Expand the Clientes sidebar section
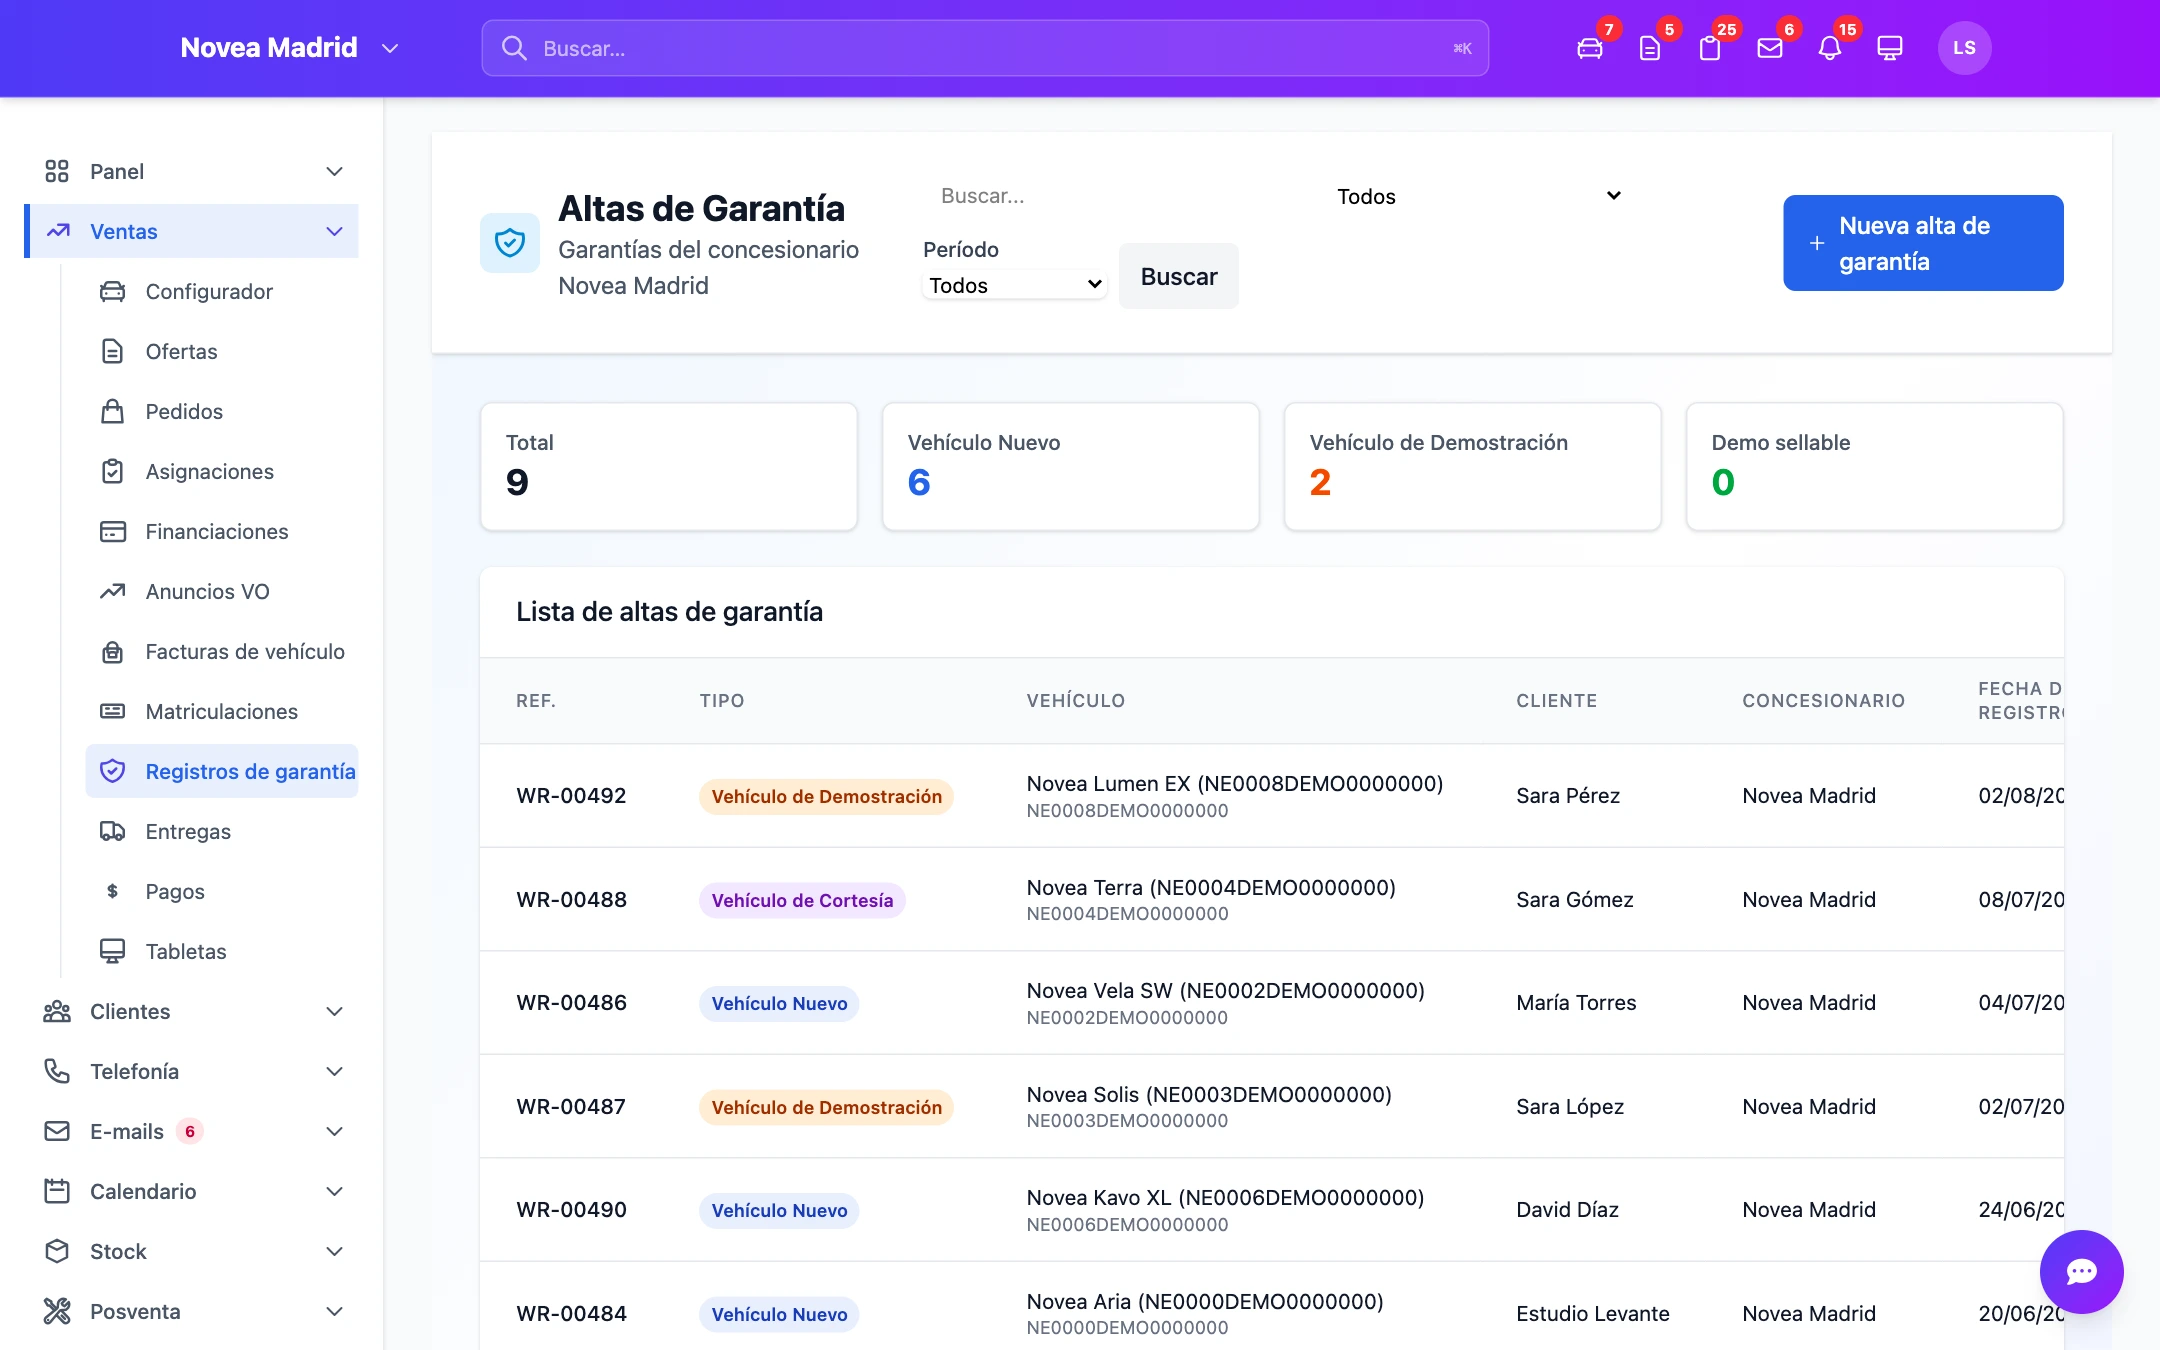The image size is (2160, 1350). click(x=335, y=1011)
